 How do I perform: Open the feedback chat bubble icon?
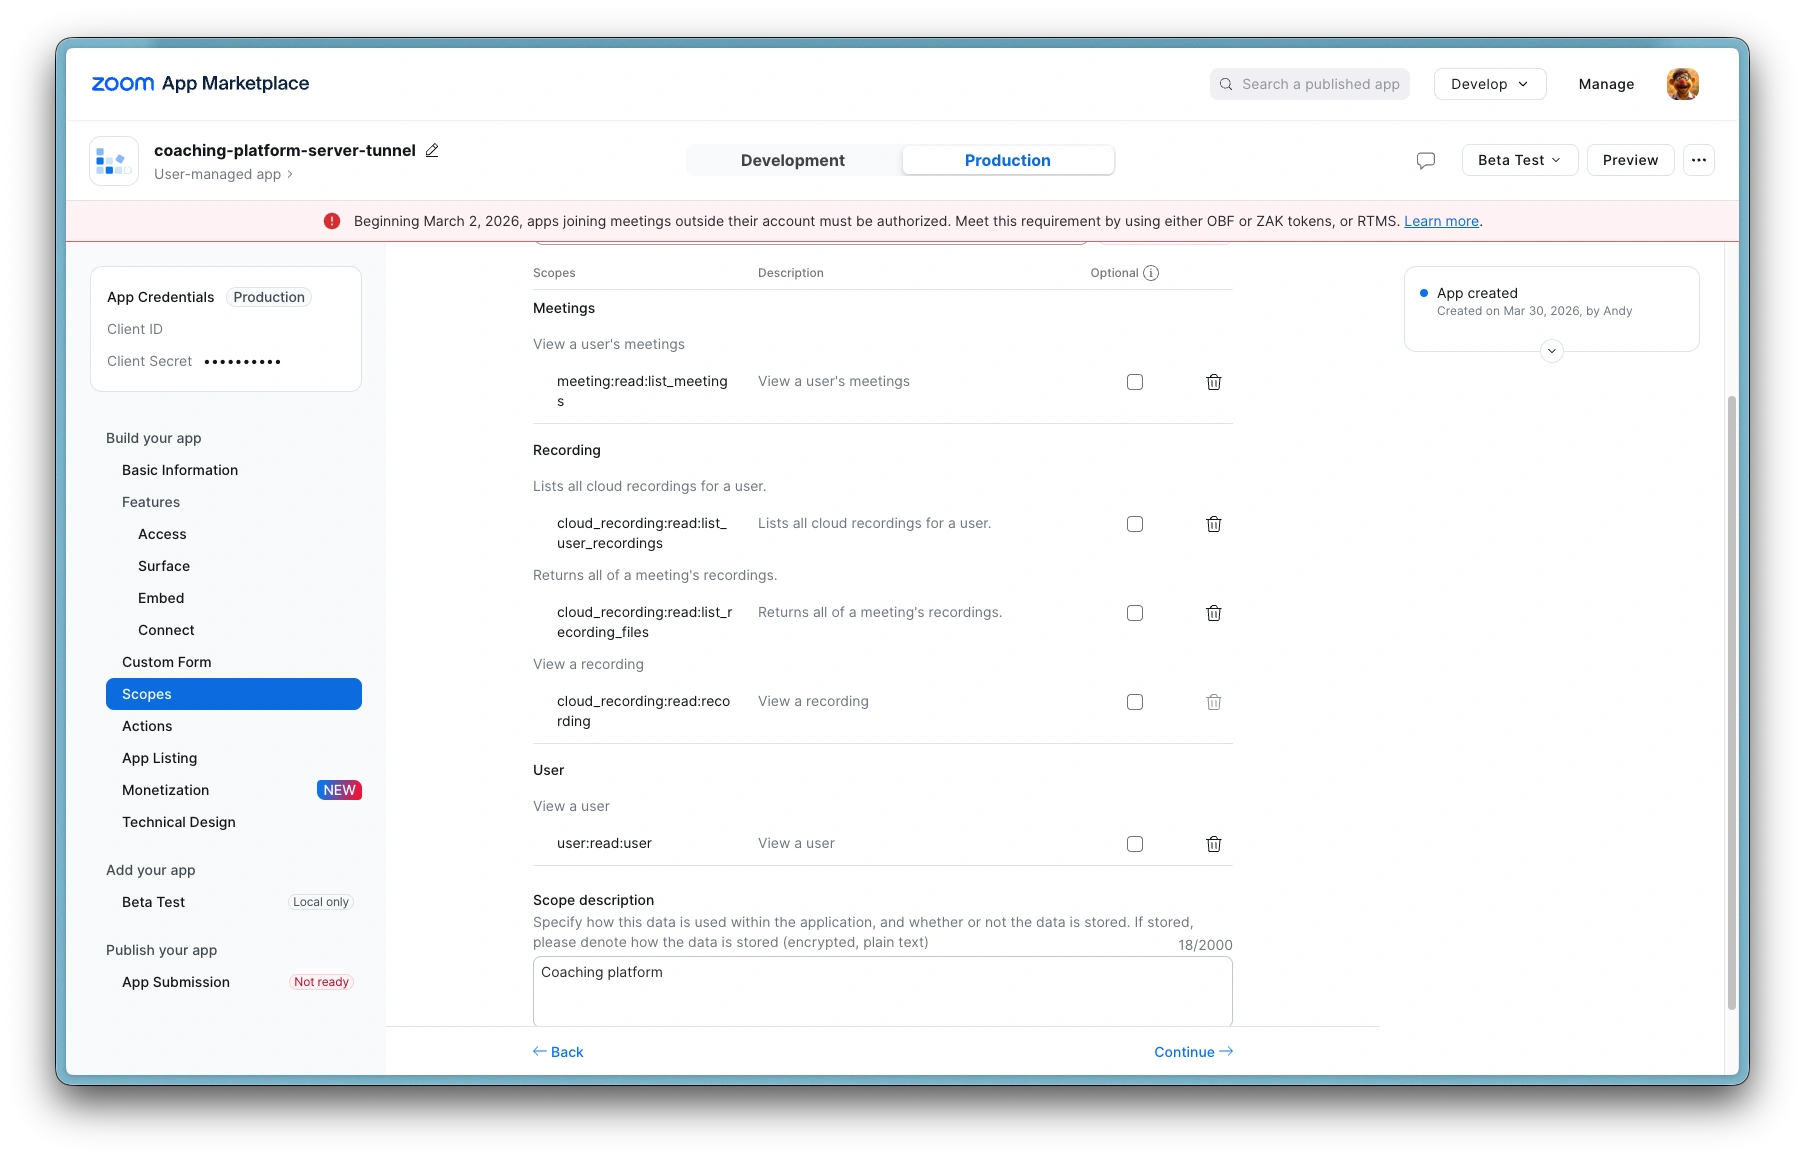click(x=1426, y=160)
